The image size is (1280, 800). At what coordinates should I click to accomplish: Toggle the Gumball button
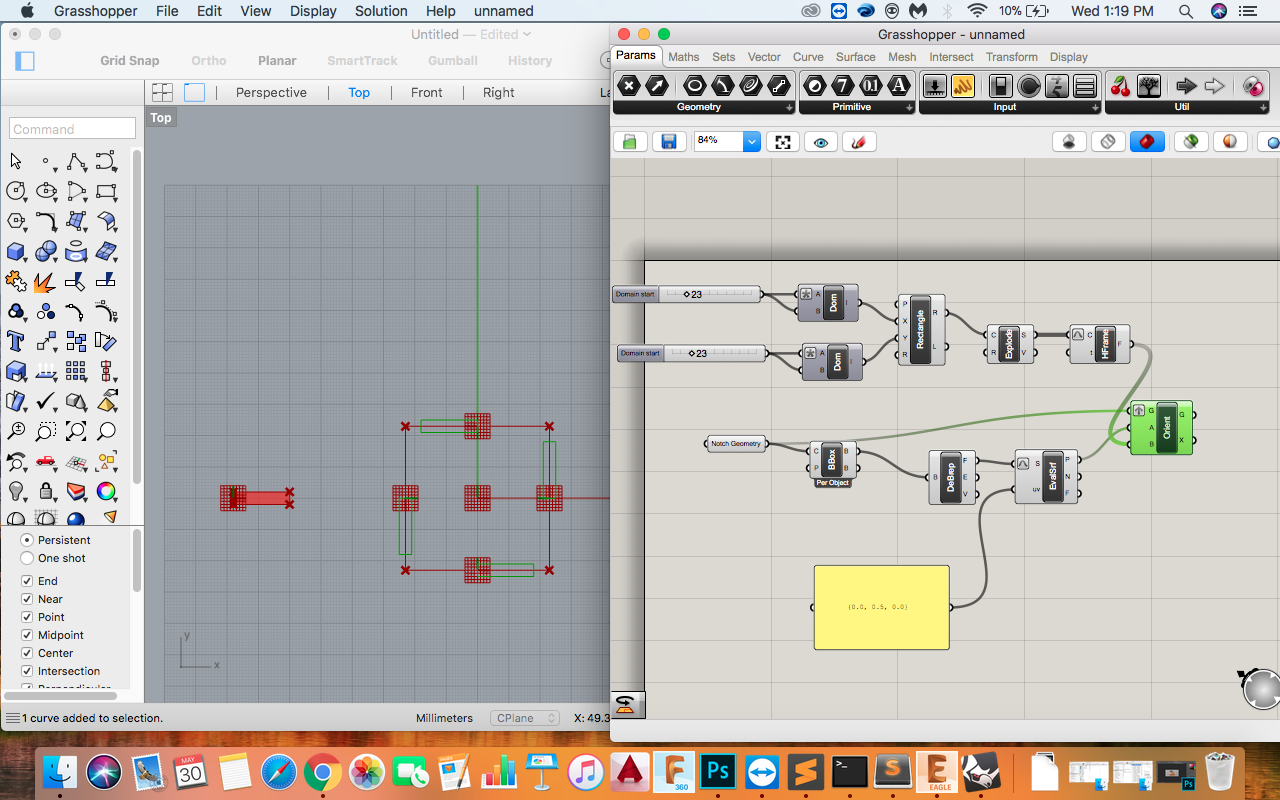pyautogui.click(x=453, y=61)
